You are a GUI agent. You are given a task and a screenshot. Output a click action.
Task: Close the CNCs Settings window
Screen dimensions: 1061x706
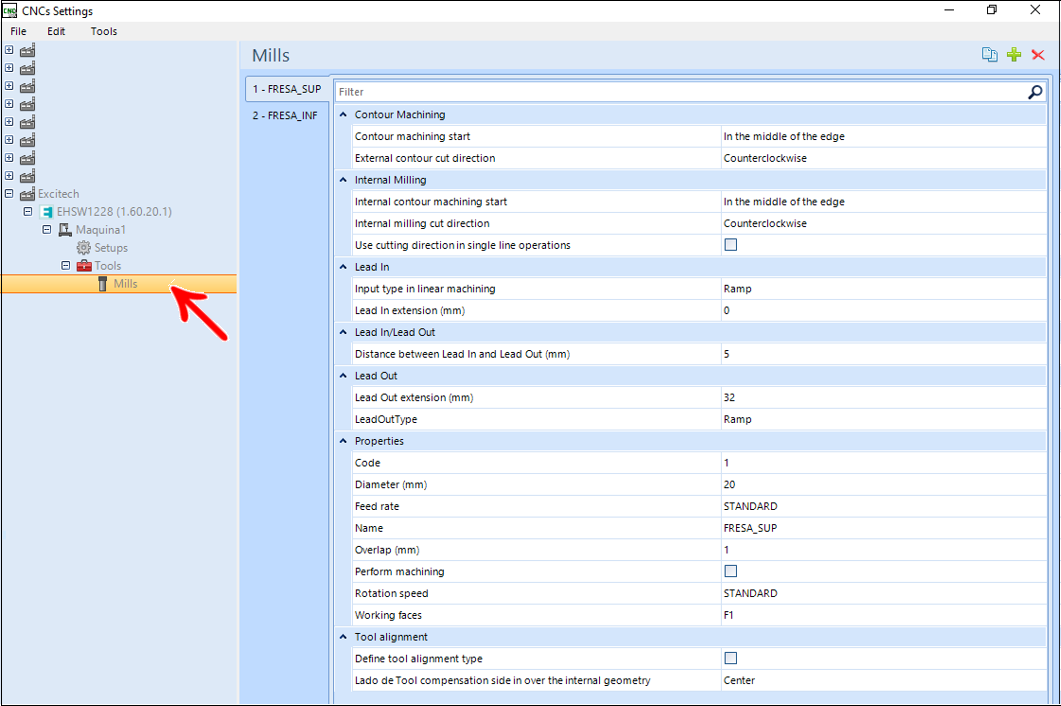(x=1035, y=10)
